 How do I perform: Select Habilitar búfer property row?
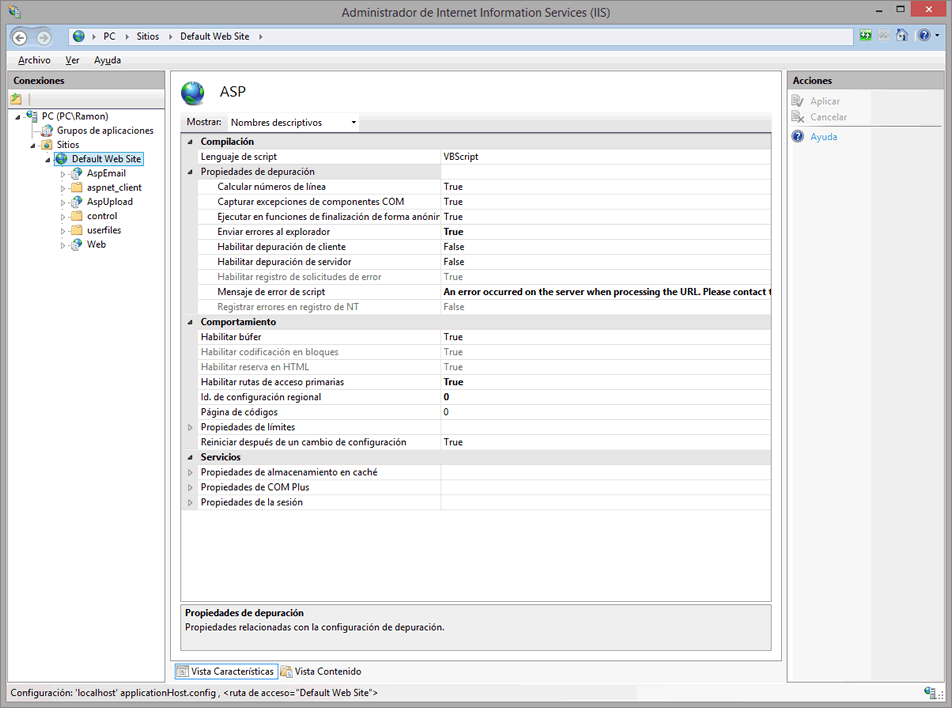(x=484, y=337)
